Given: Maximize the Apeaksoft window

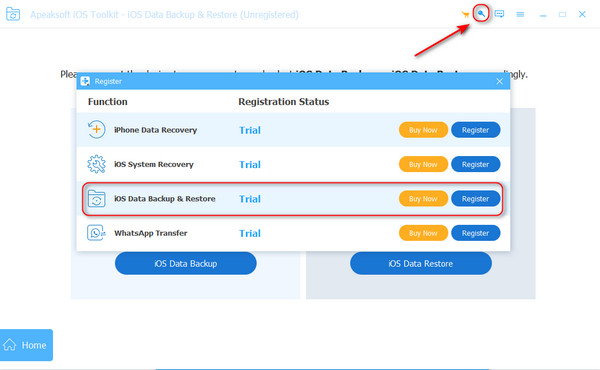Looking at the screenshot, I should point(562,15).
